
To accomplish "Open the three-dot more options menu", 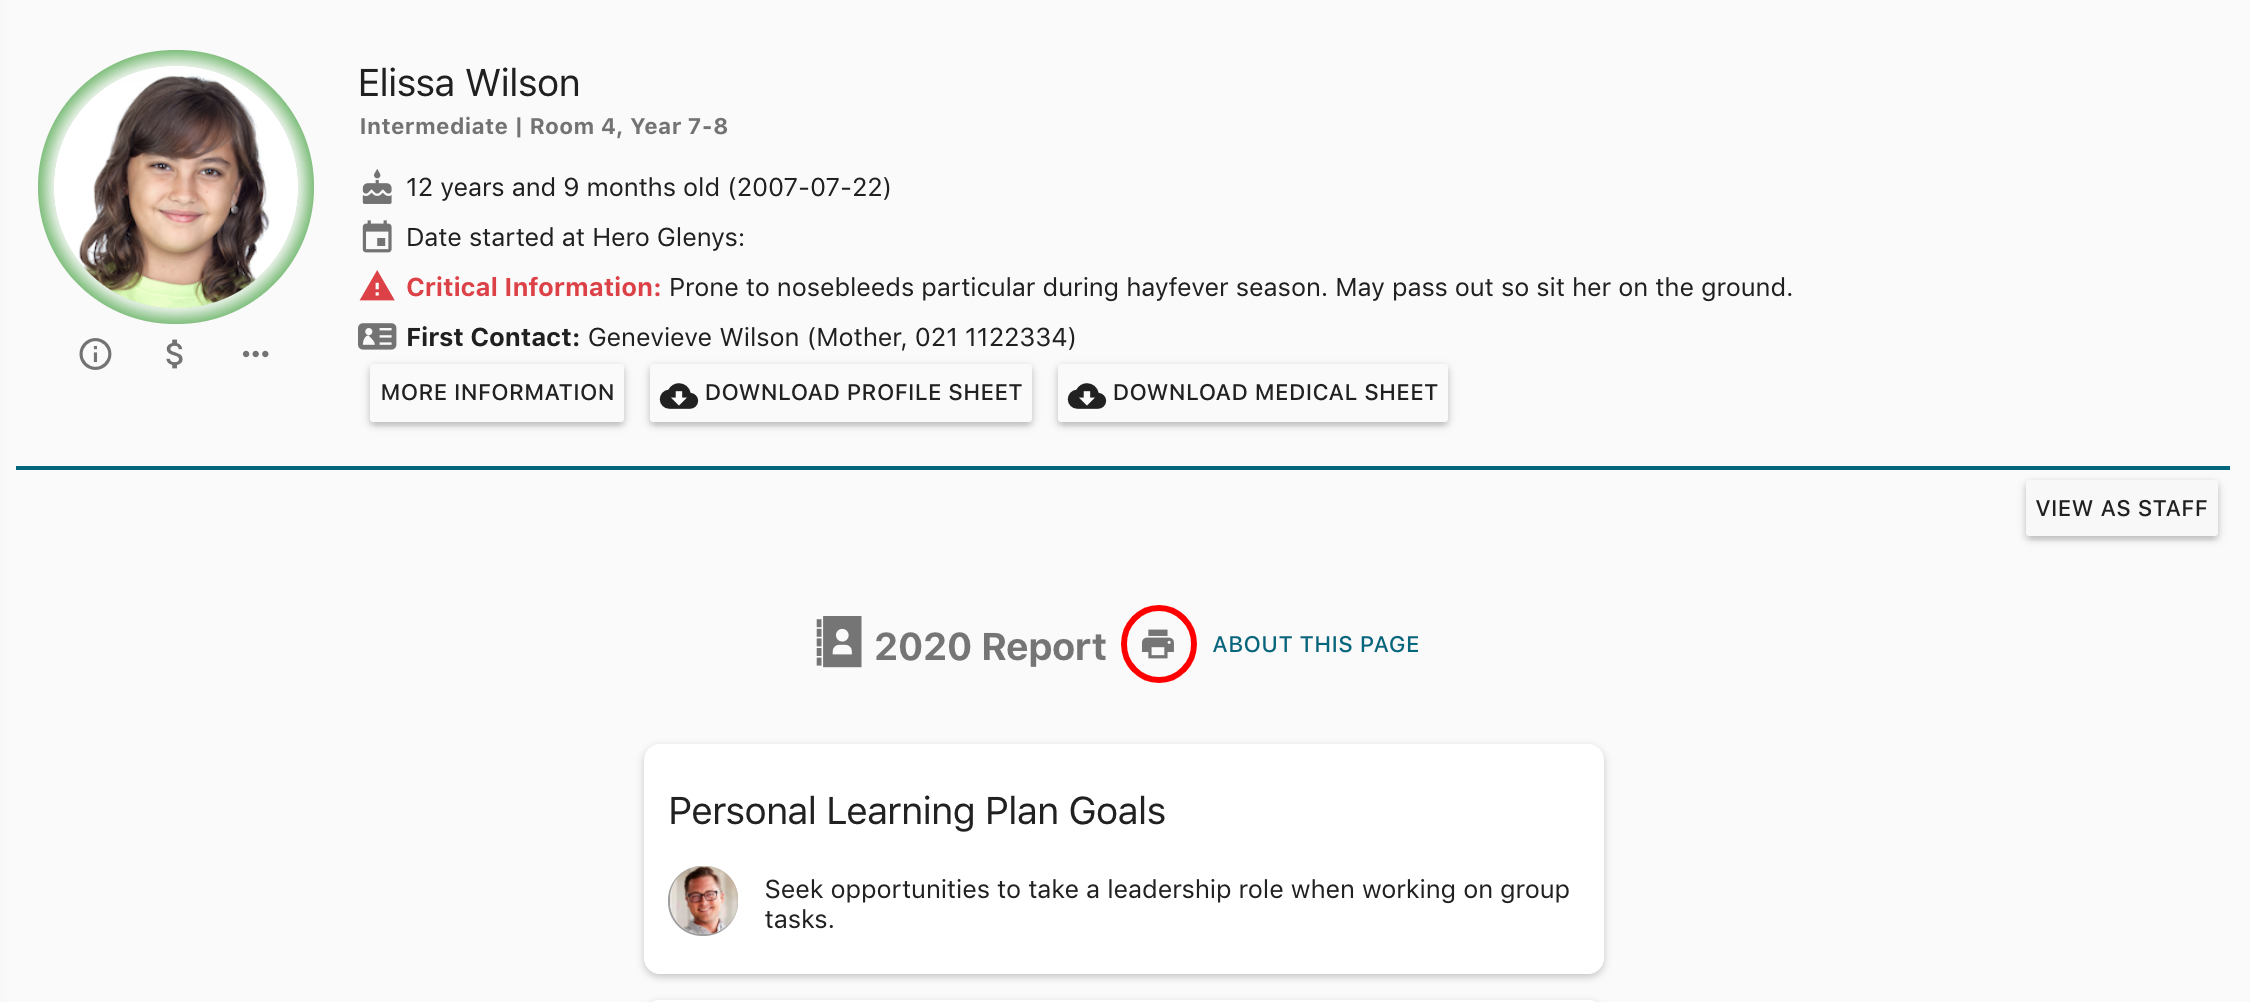I will (255, 354).
